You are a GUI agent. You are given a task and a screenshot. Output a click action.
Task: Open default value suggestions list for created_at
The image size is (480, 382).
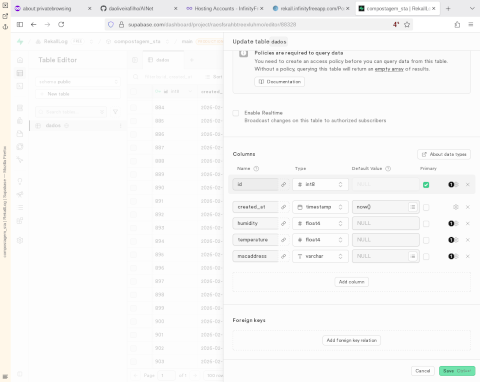(x=413, y=207)
